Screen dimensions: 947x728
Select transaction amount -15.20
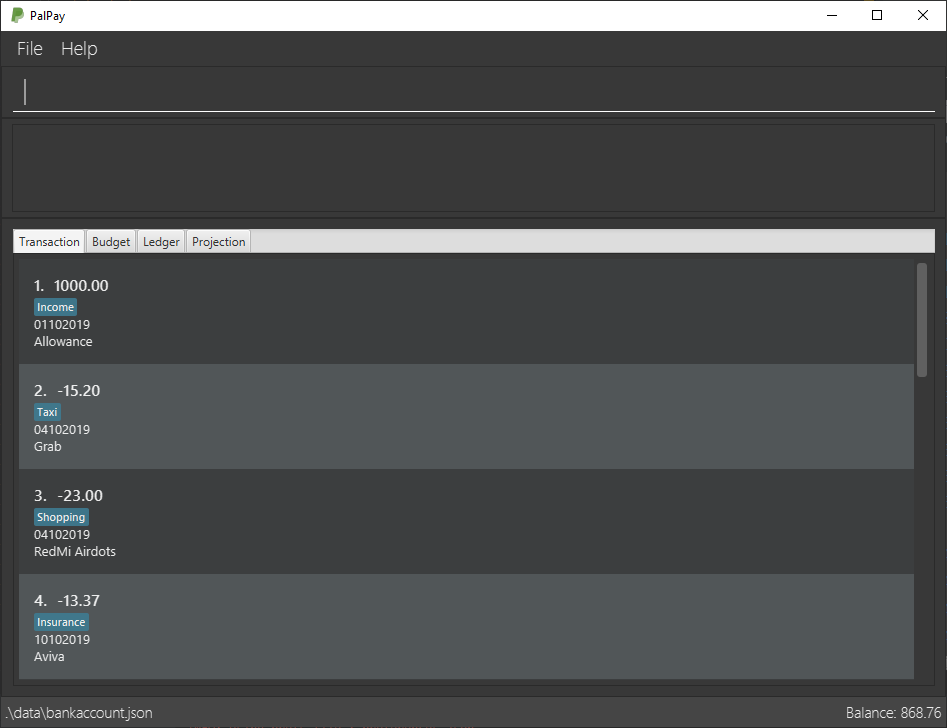coord(79,391)
